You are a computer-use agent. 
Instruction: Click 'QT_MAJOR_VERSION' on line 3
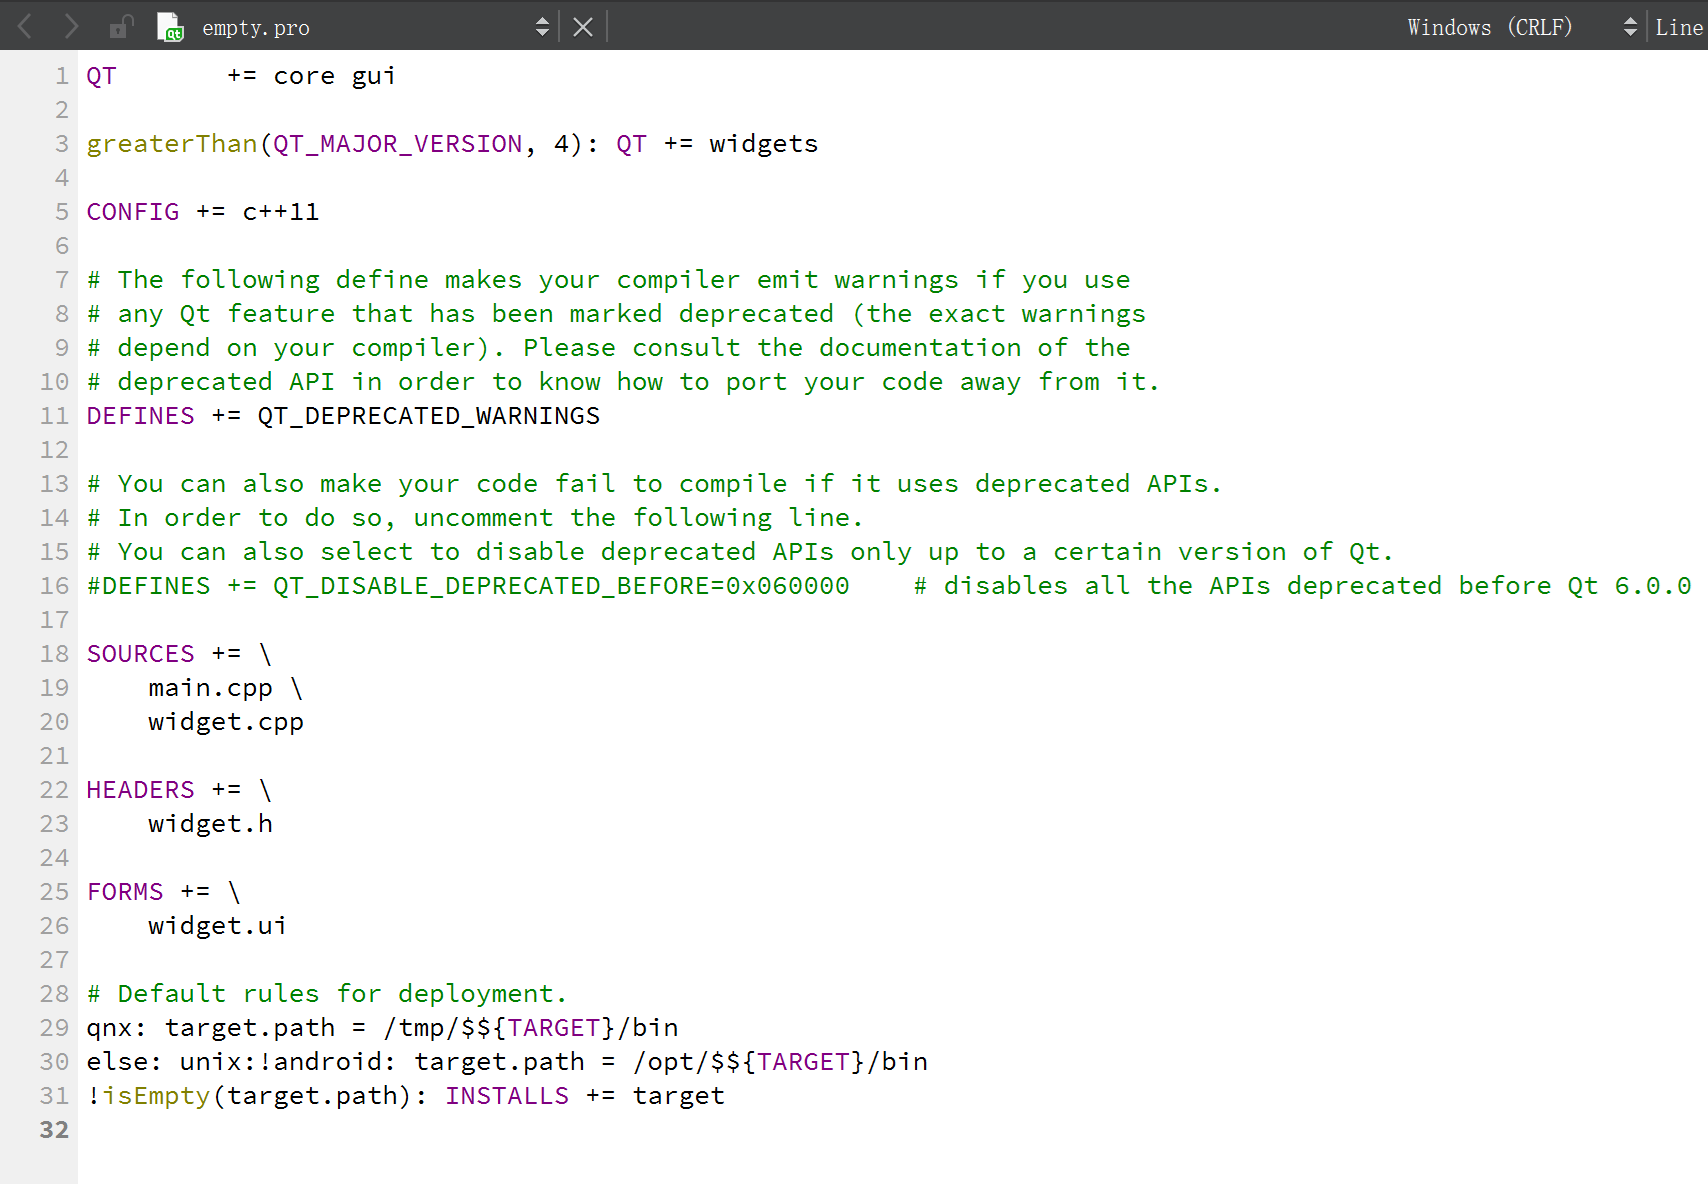398,144
